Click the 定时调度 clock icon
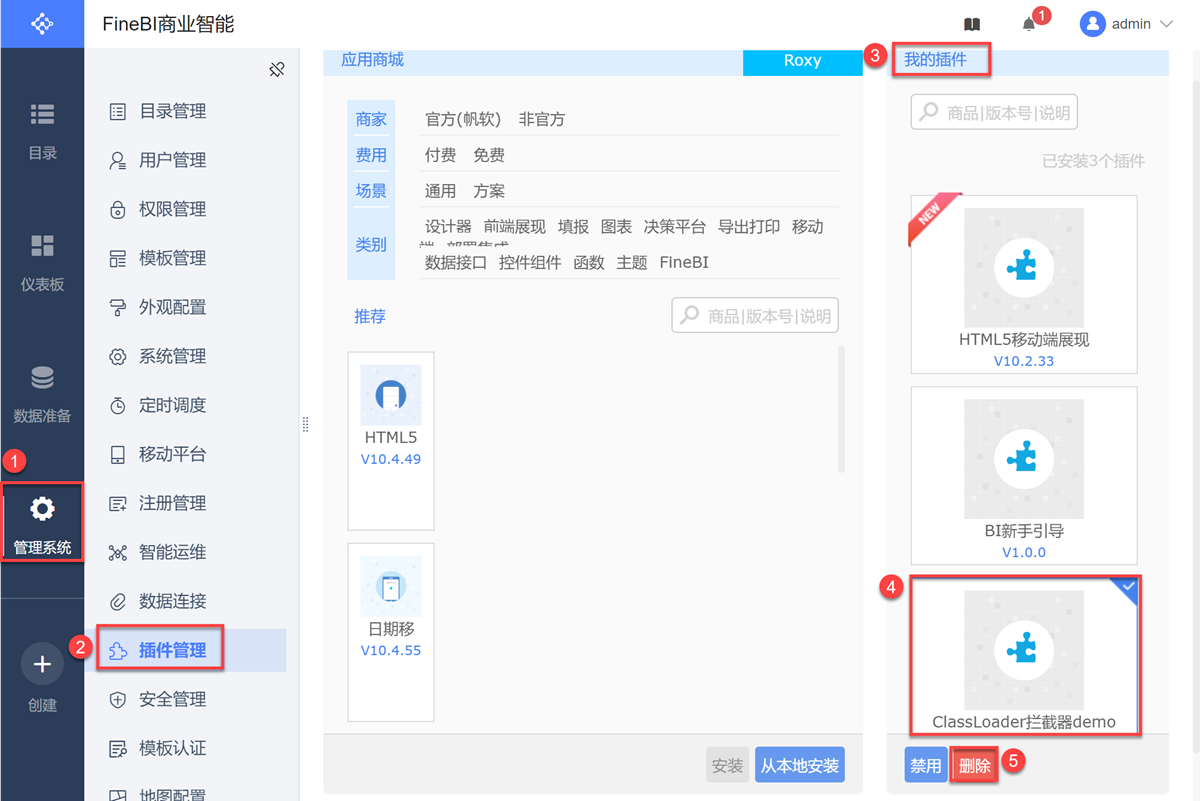 pos(118,405)
